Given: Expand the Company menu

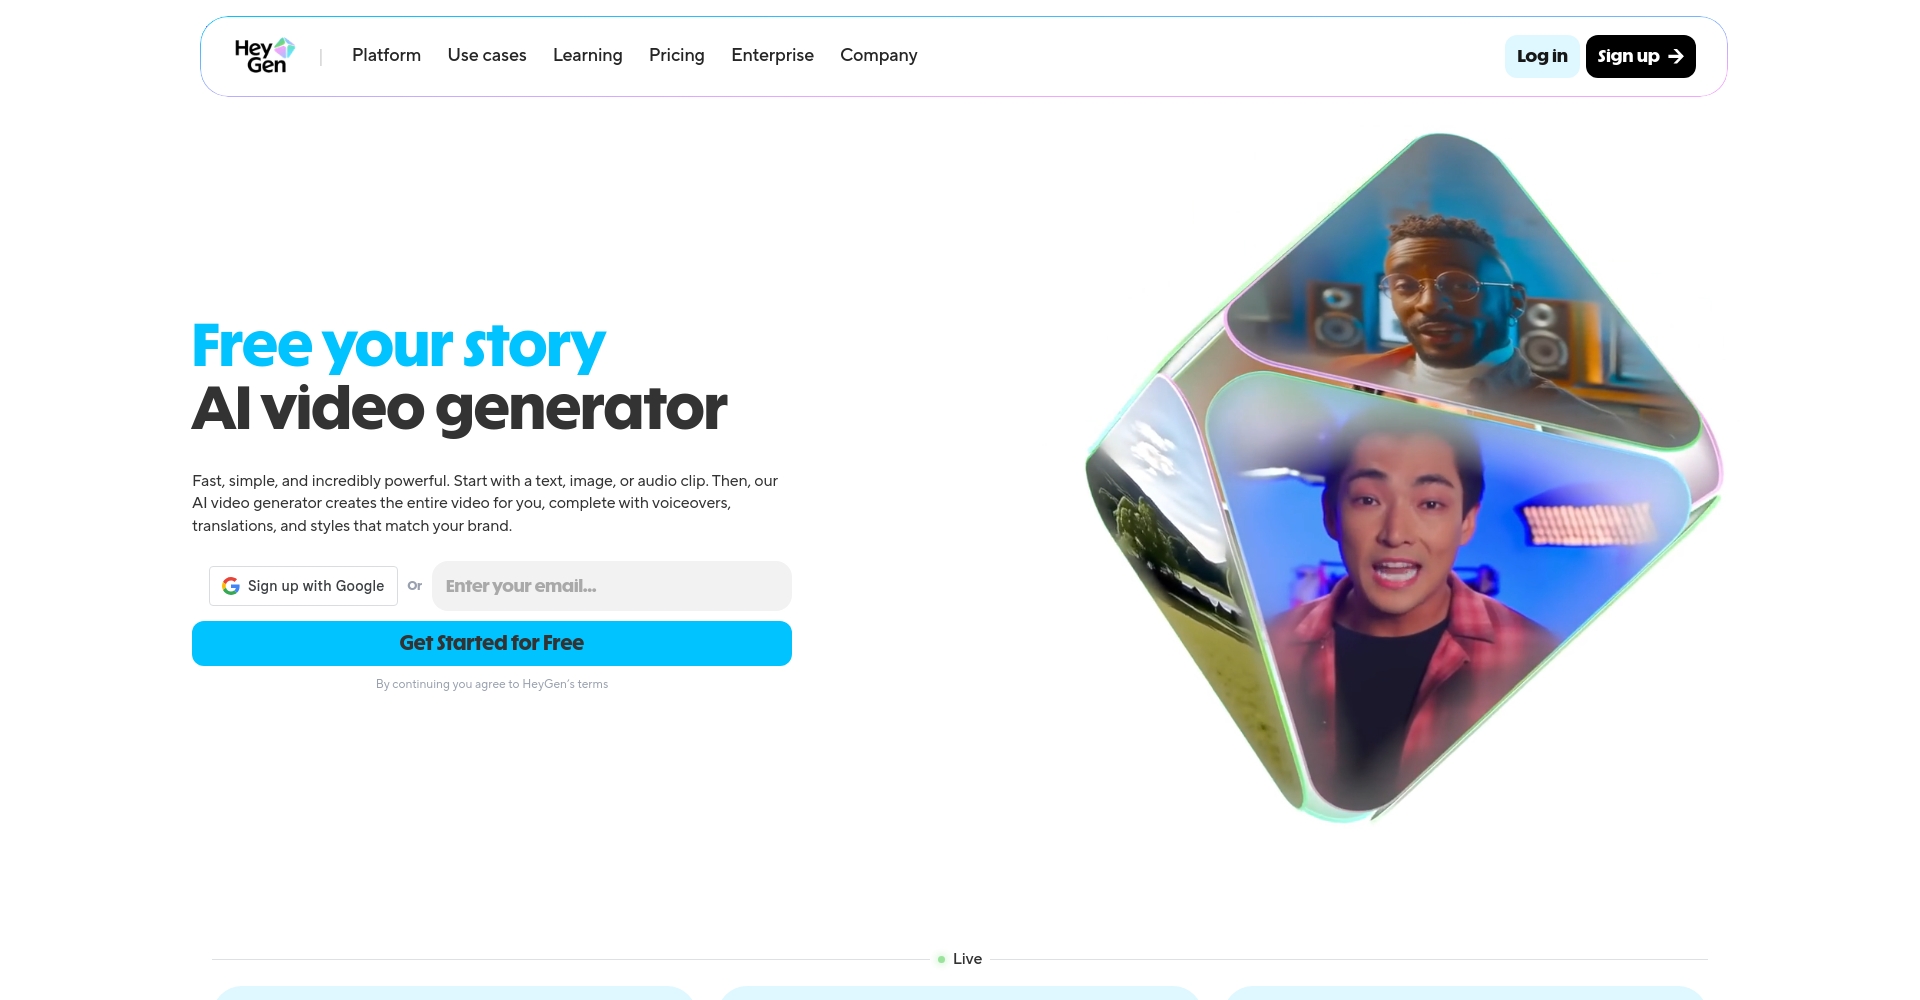Looking at the screenshot, I should click(879, 55).
